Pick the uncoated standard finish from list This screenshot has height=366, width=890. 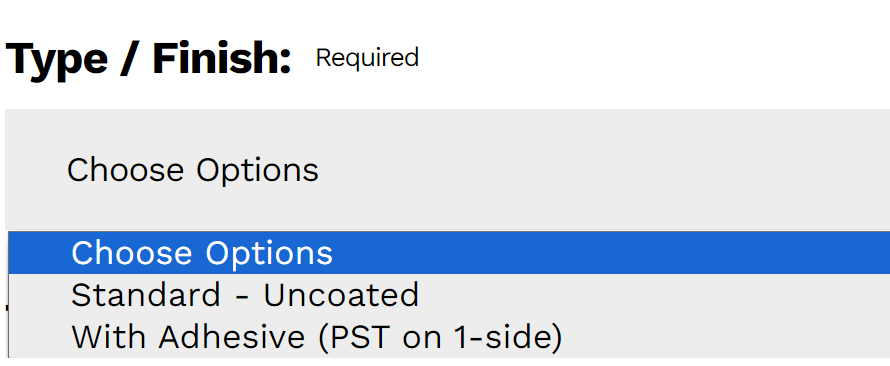[x=450, y=295]
